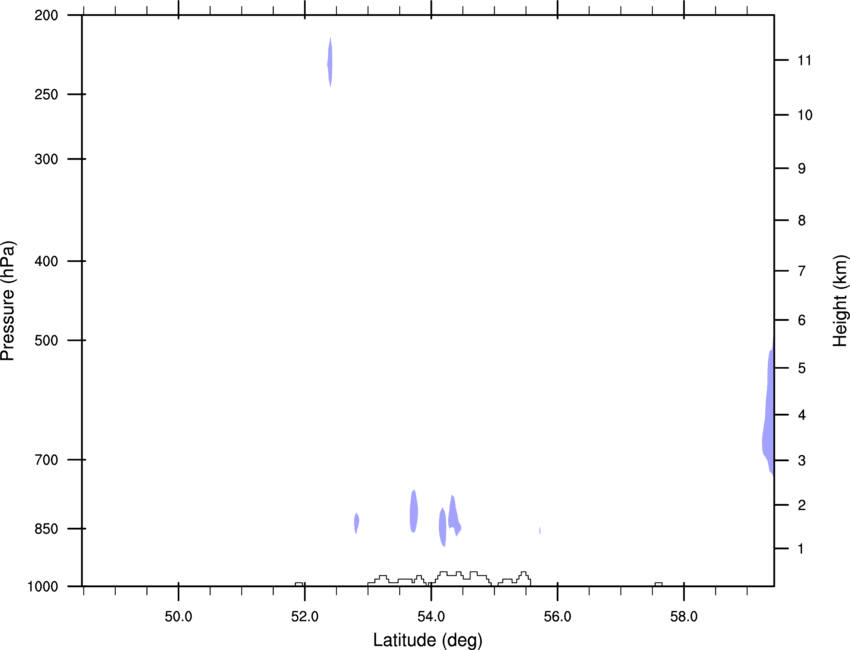Click the 56.0 latitude tick label
Screen dimensions: 850x650
[557, 617]
